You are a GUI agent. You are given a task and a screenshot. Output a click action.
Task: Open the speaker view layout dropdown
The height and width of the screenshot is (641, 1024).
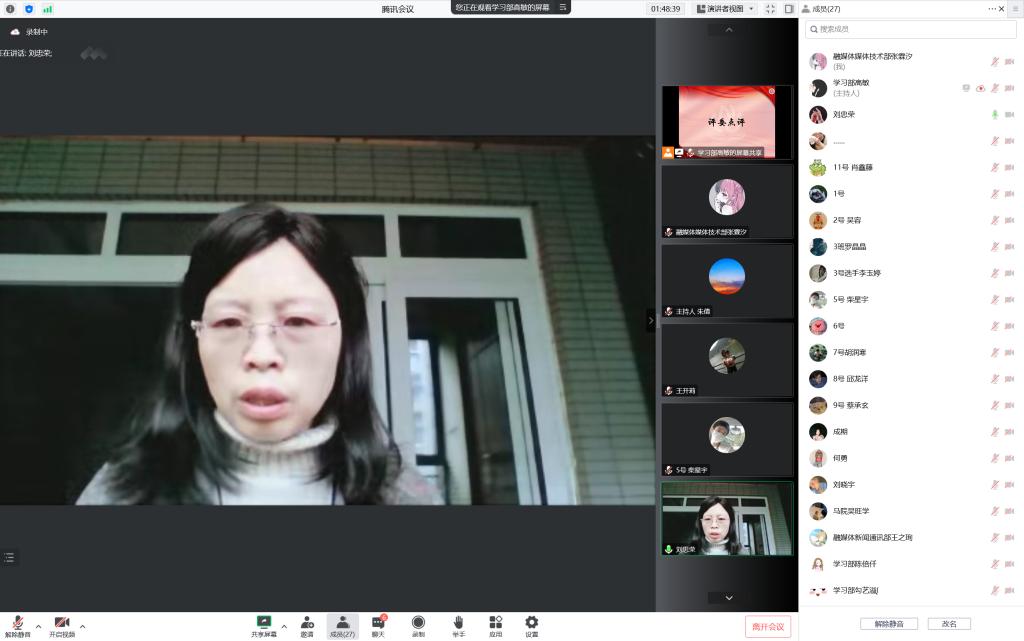(x=725, y=8)
